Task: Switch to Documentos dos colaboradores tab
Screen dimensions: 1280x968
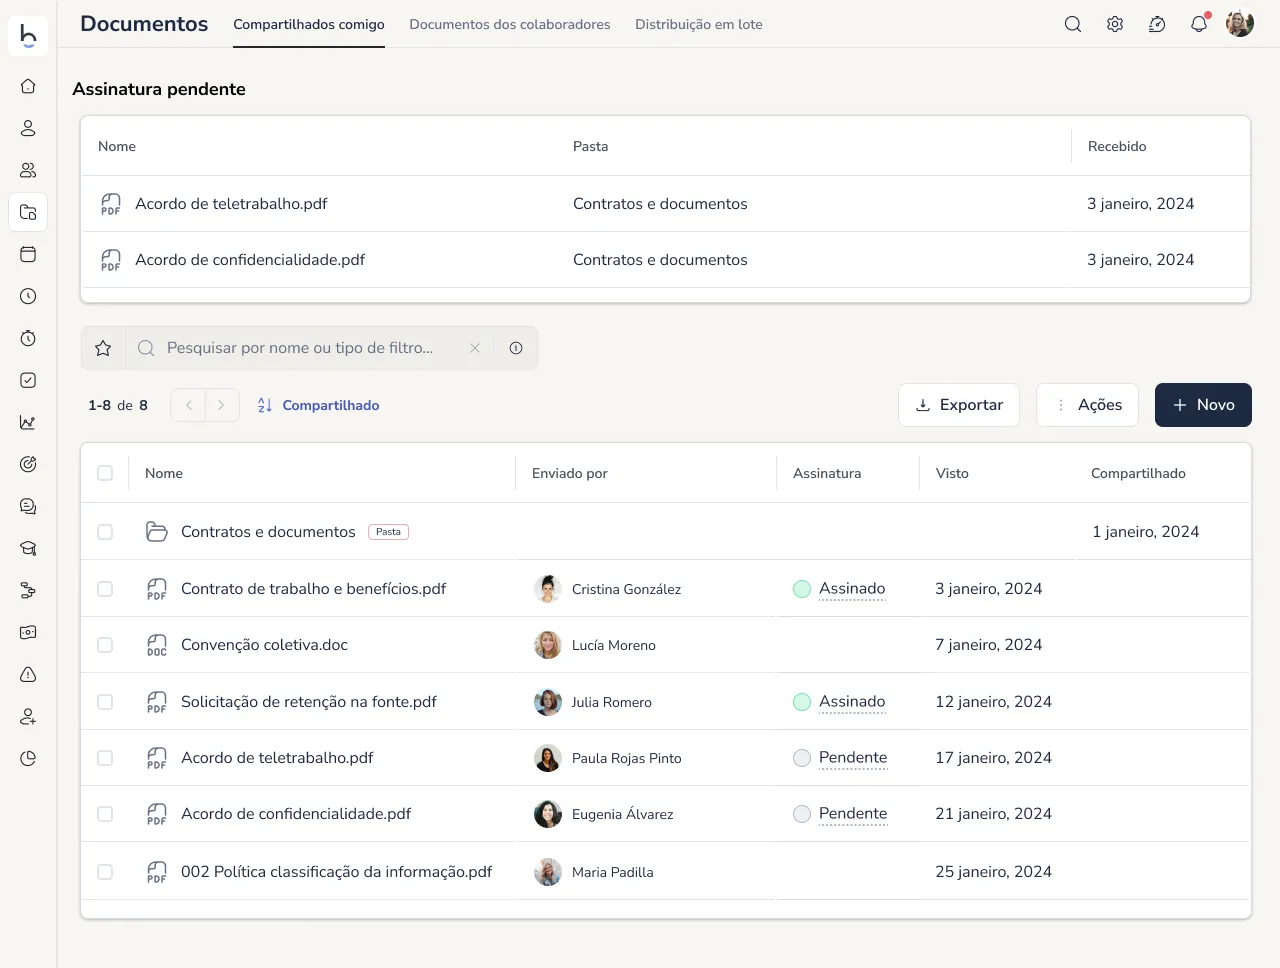Action: pos(510,24)
